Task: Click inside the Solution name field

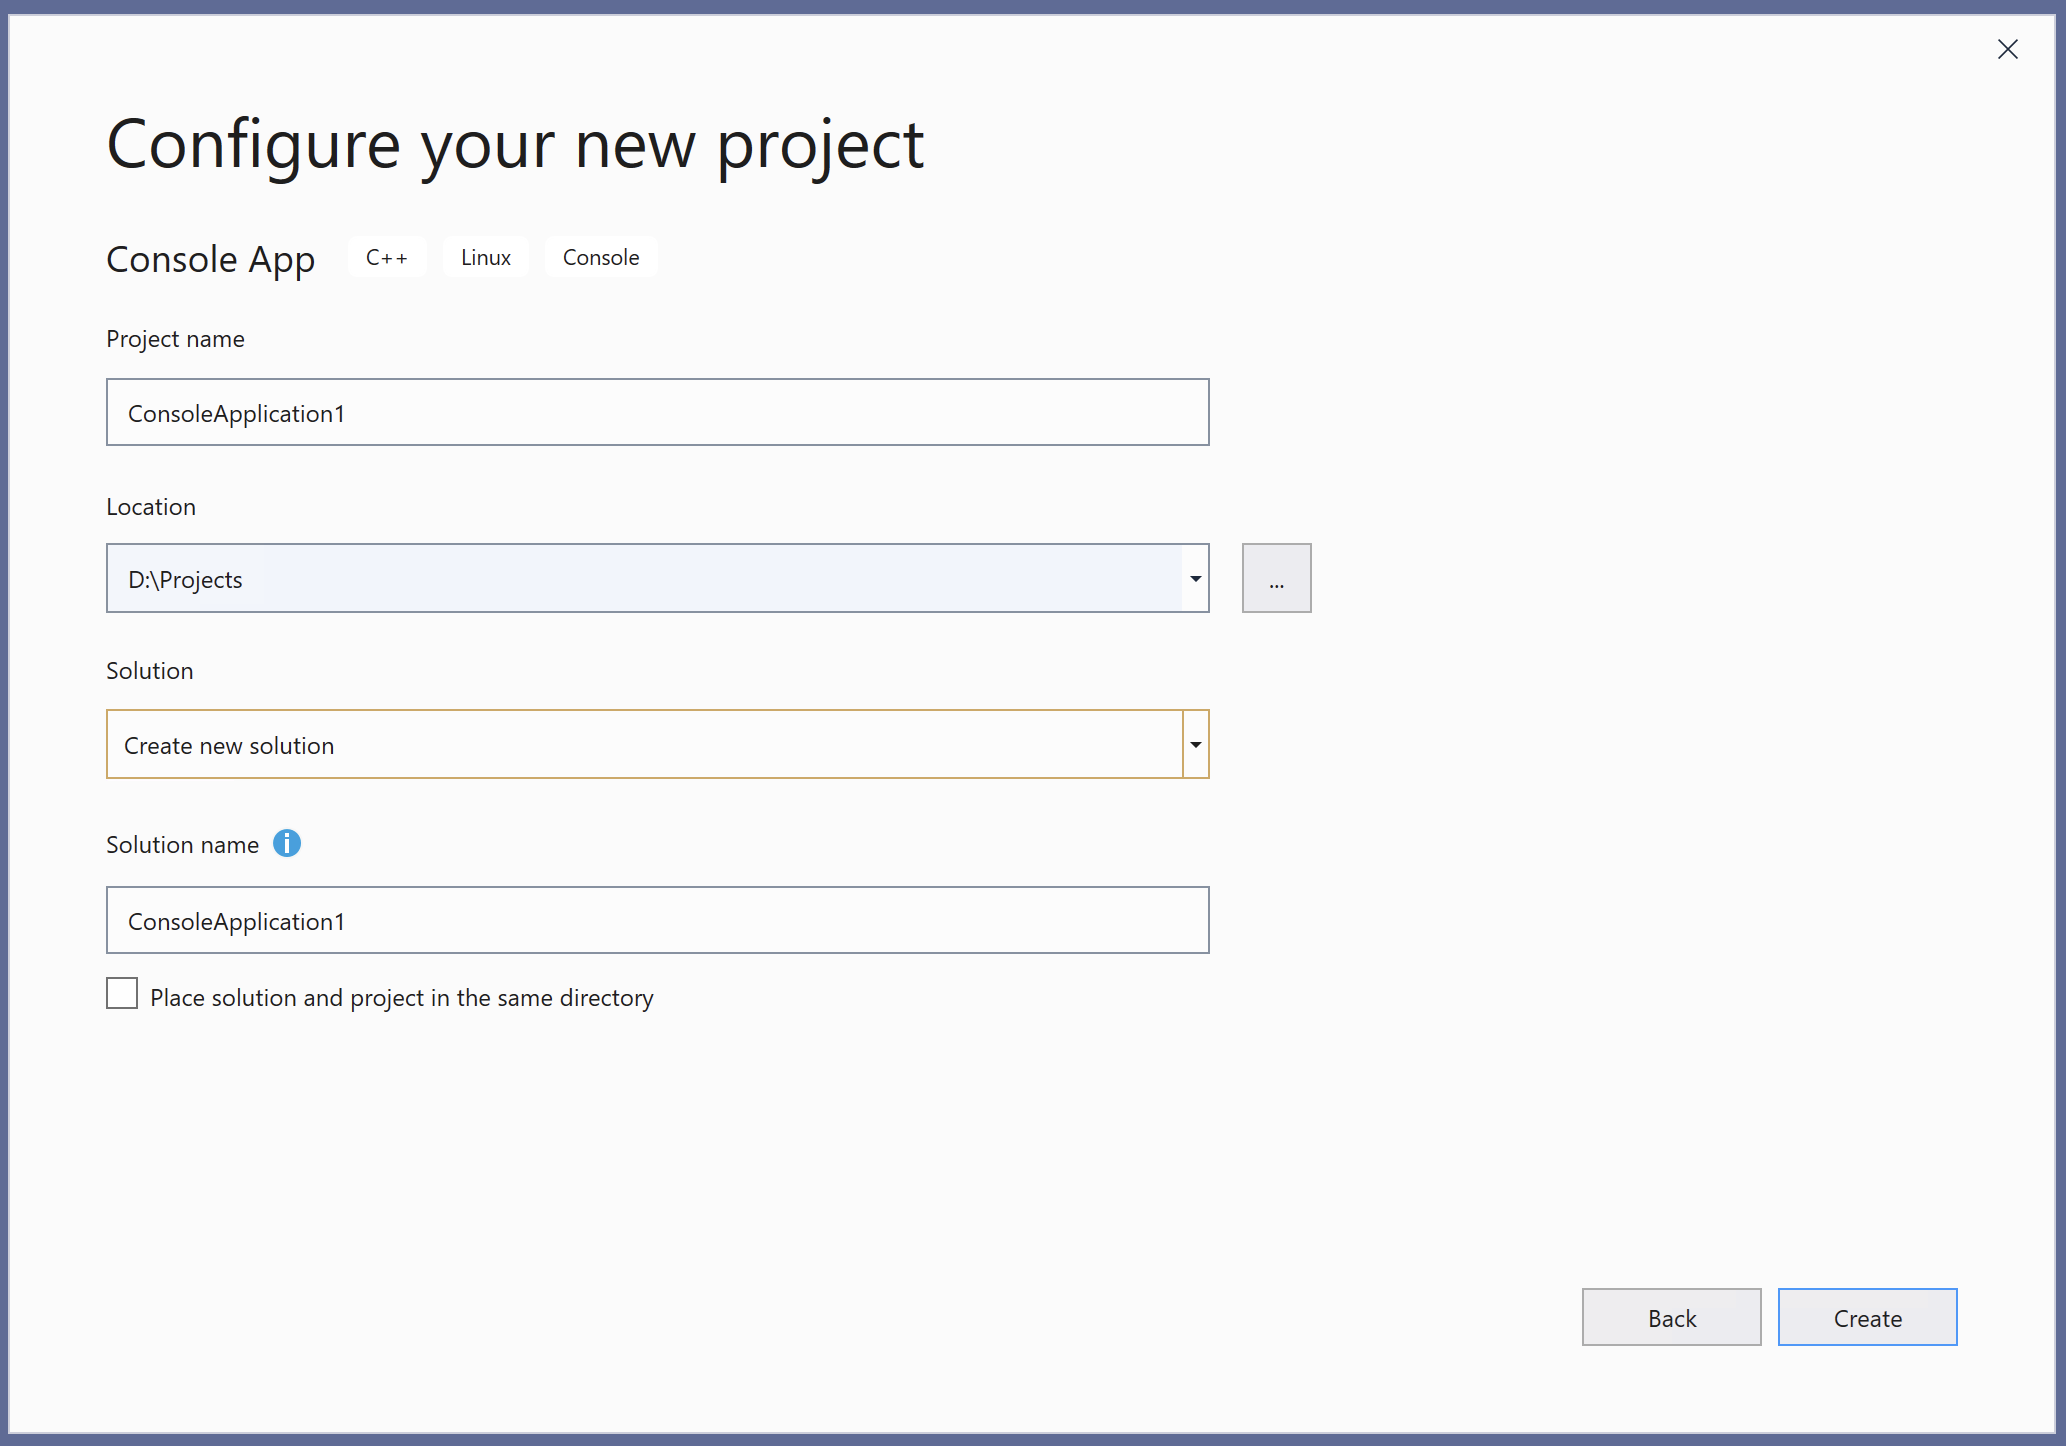Action: click(657, 920)
